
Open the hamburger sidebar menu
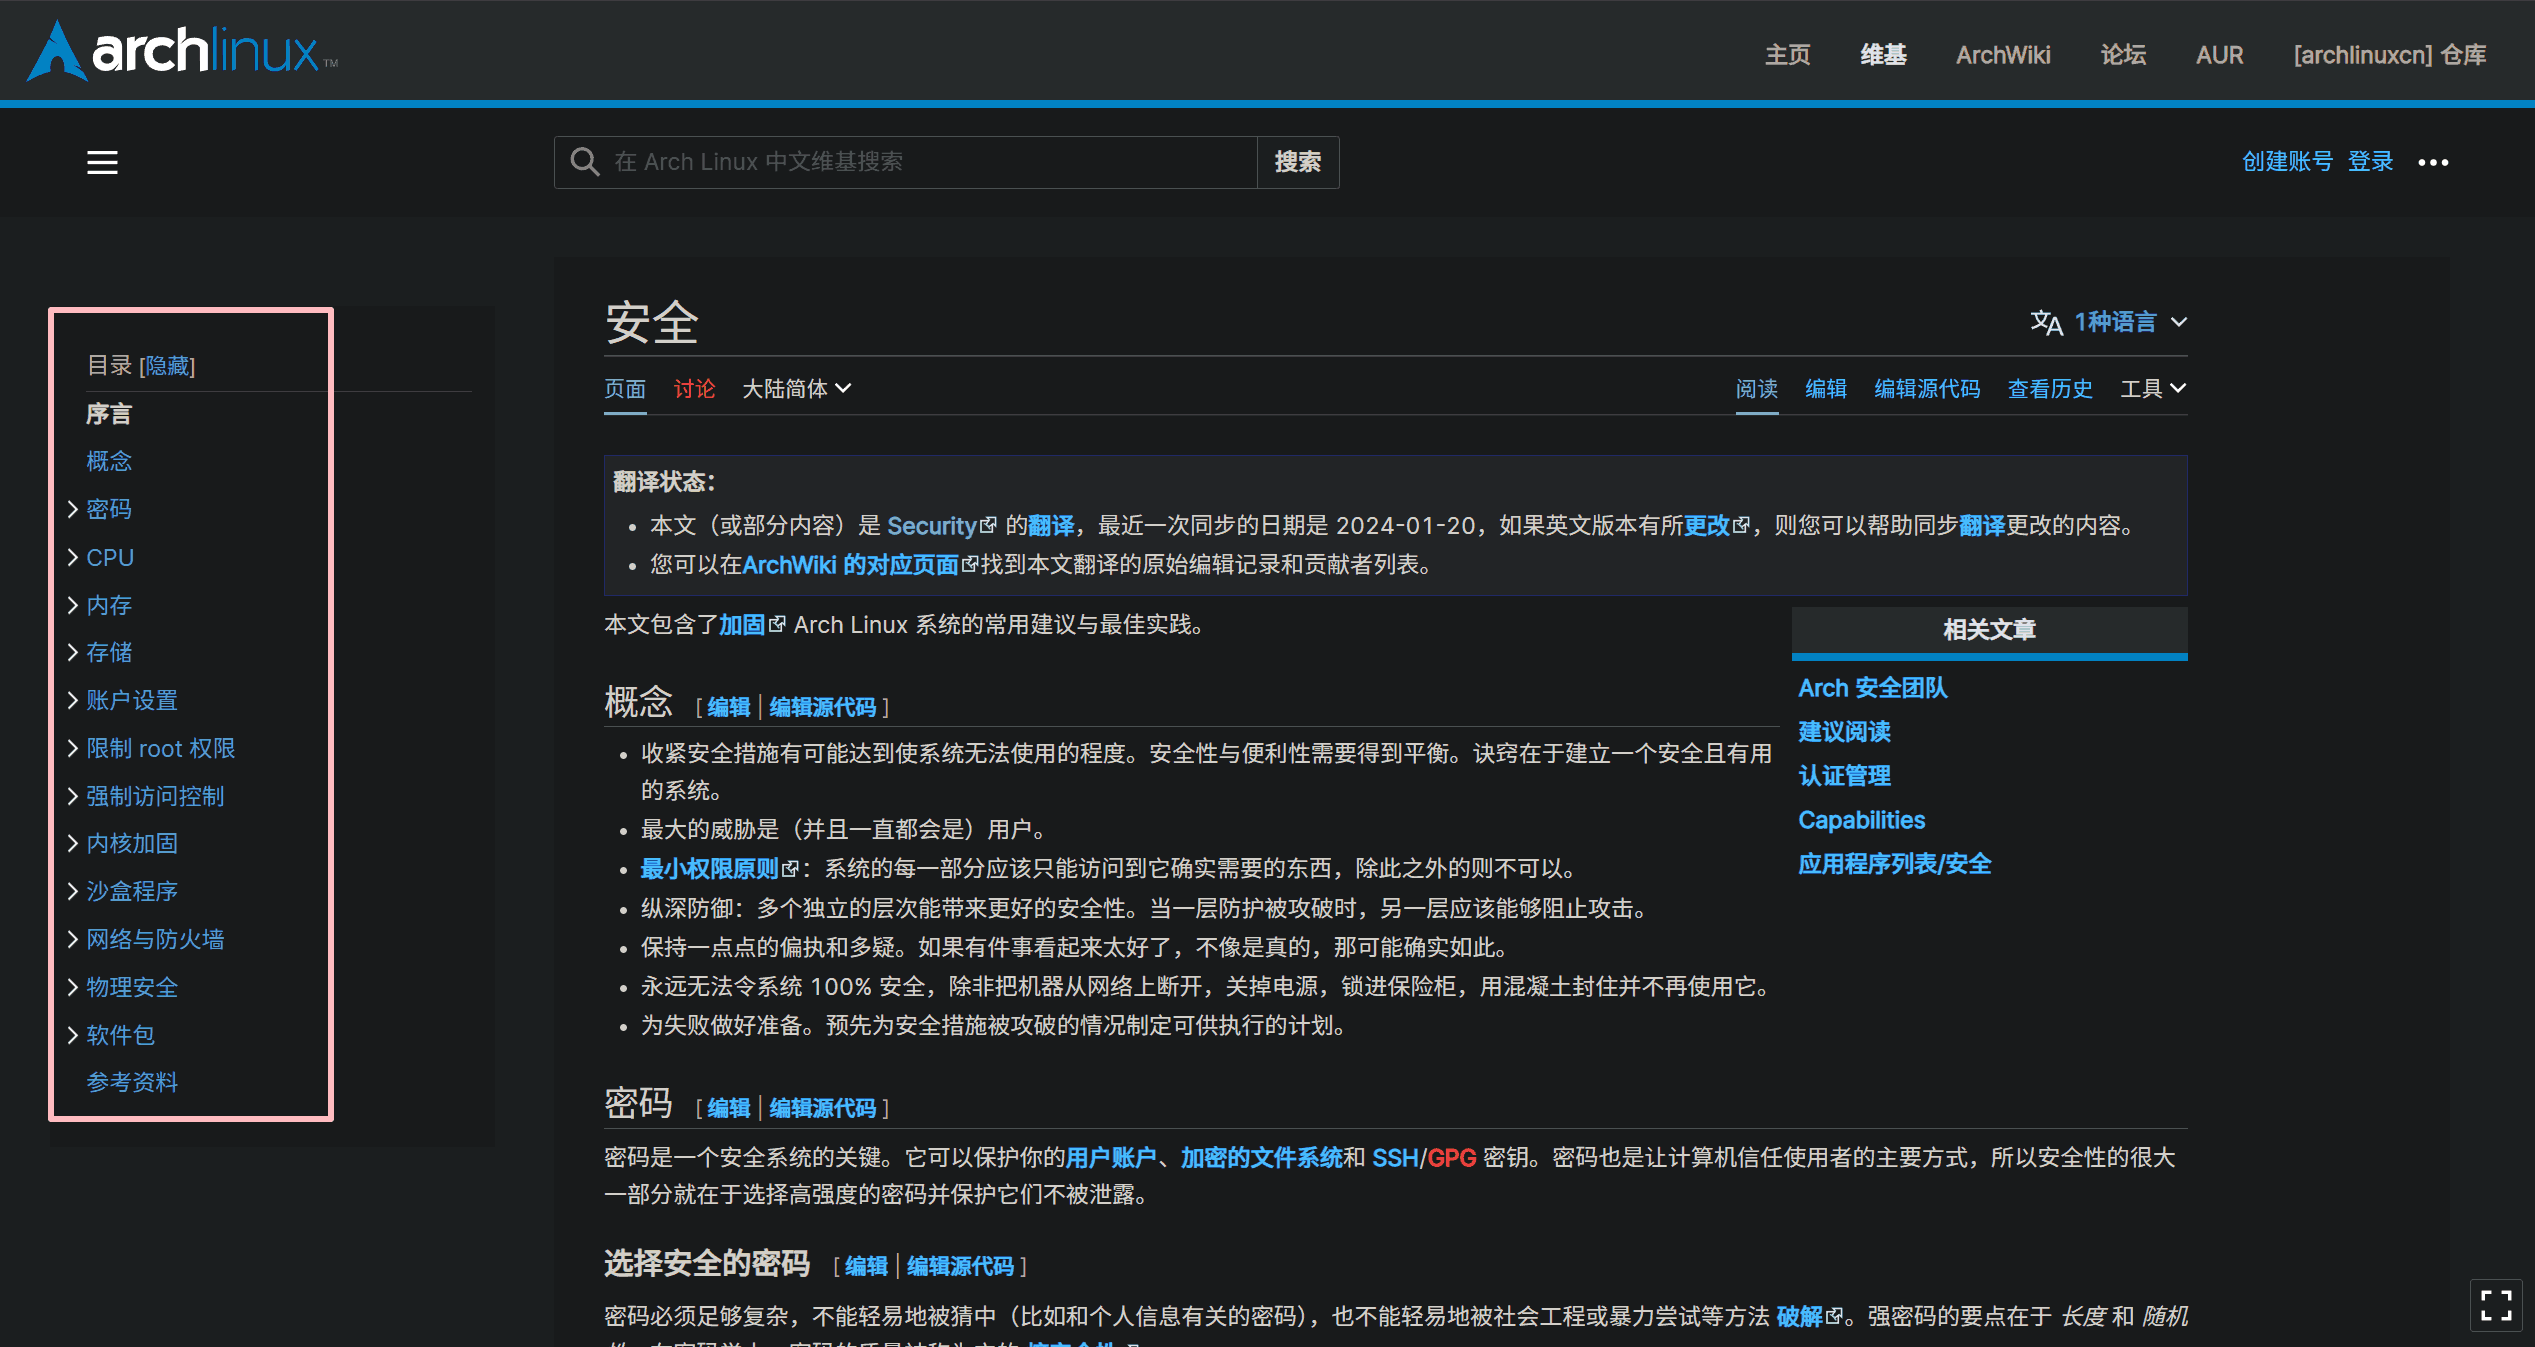point(102,162)
